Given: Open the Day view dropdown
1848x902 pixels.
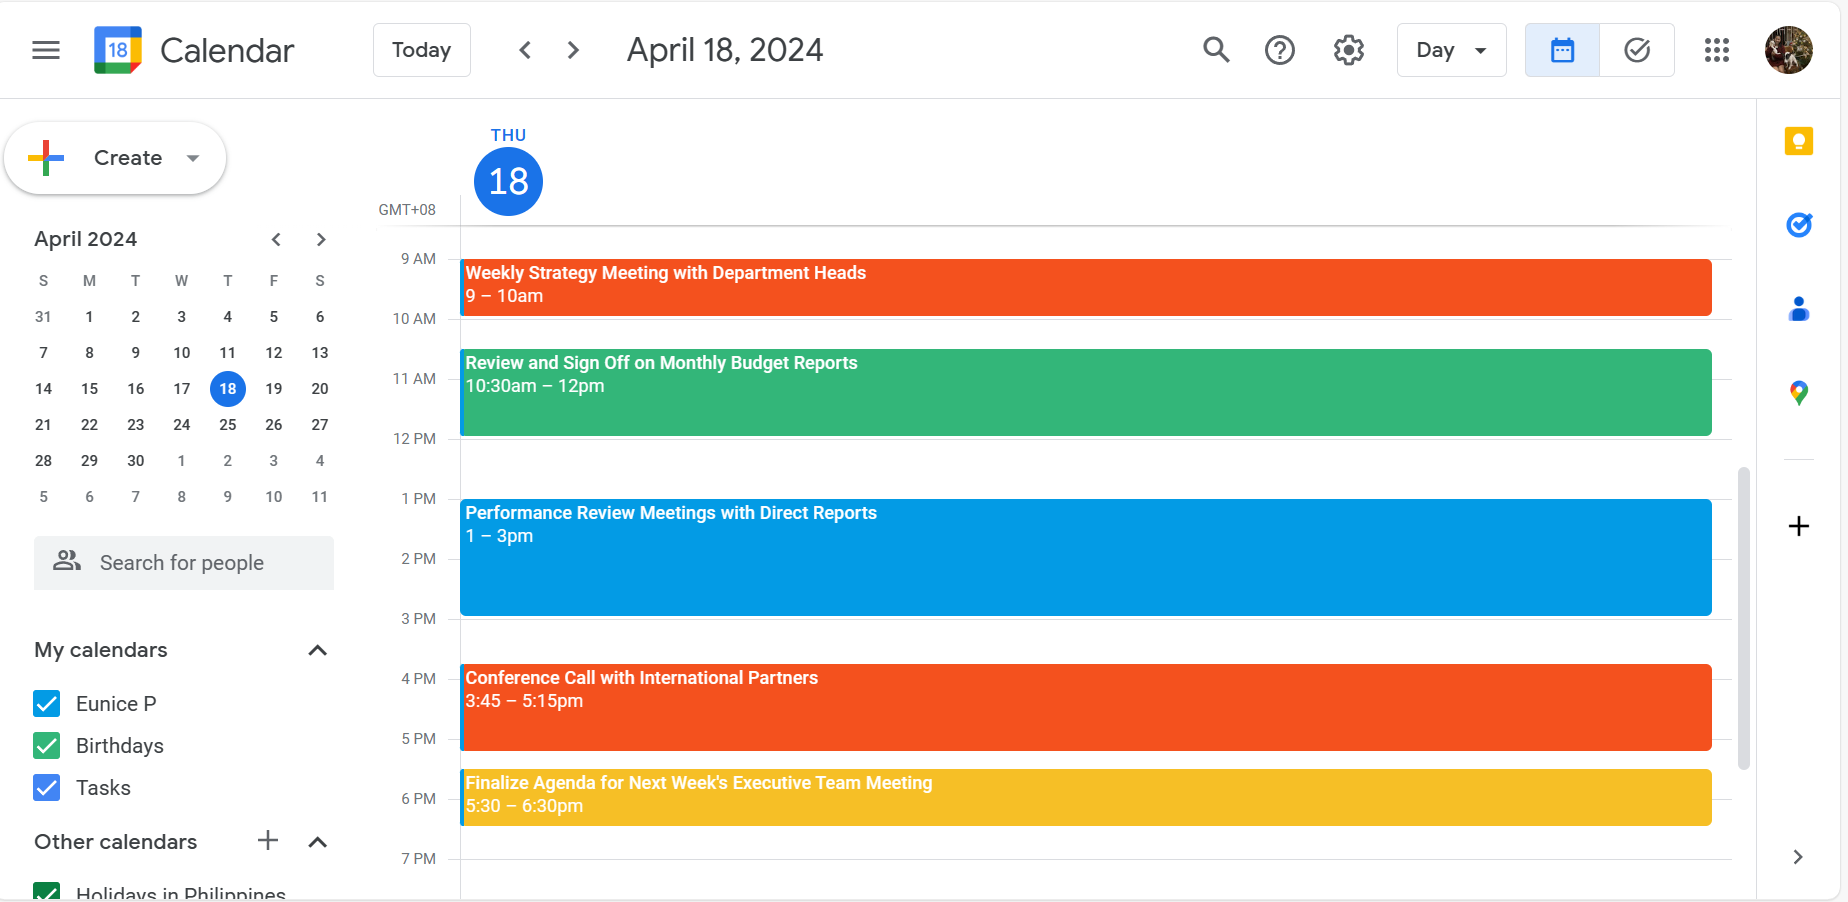Looking at the screenshot, I should point(1451,50).
